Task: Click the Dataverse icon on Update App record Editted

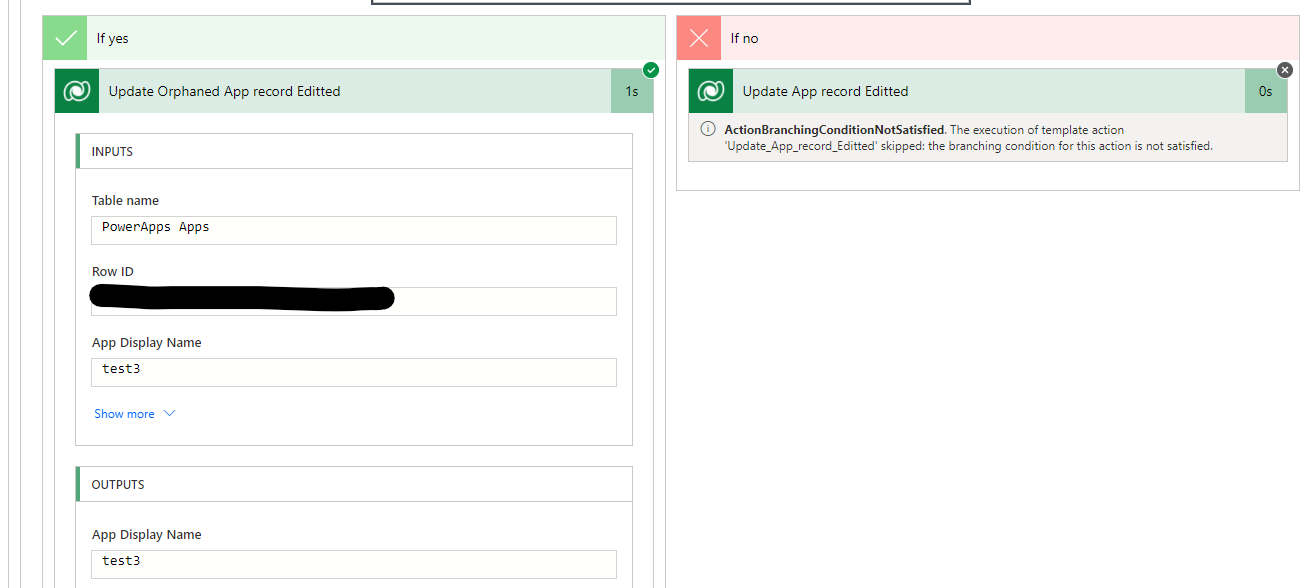Action: coord(711,91)
